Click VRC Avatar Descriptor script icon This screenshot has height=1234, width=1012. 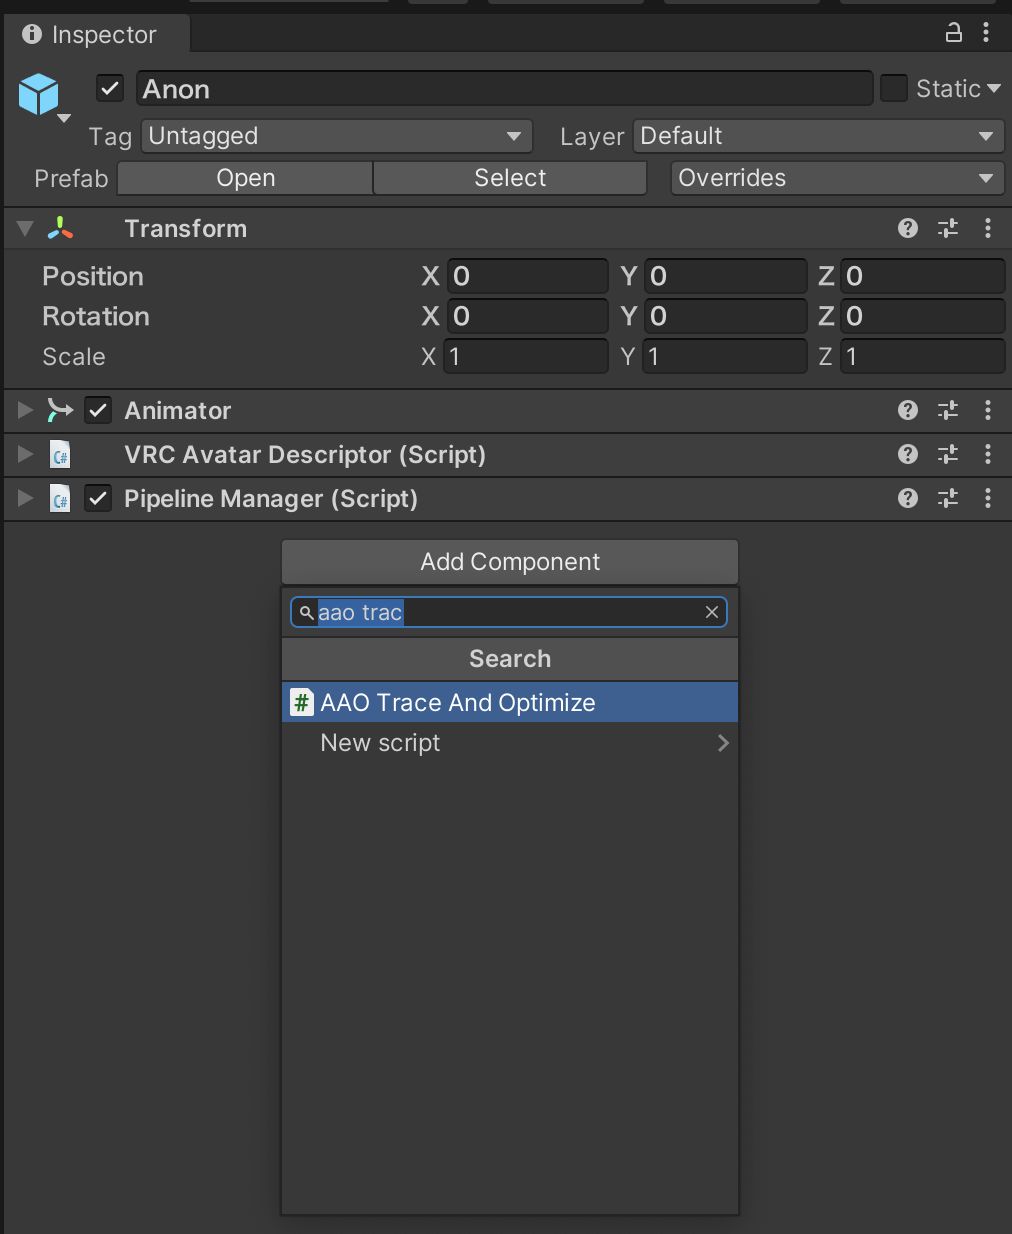pos(60,455)
